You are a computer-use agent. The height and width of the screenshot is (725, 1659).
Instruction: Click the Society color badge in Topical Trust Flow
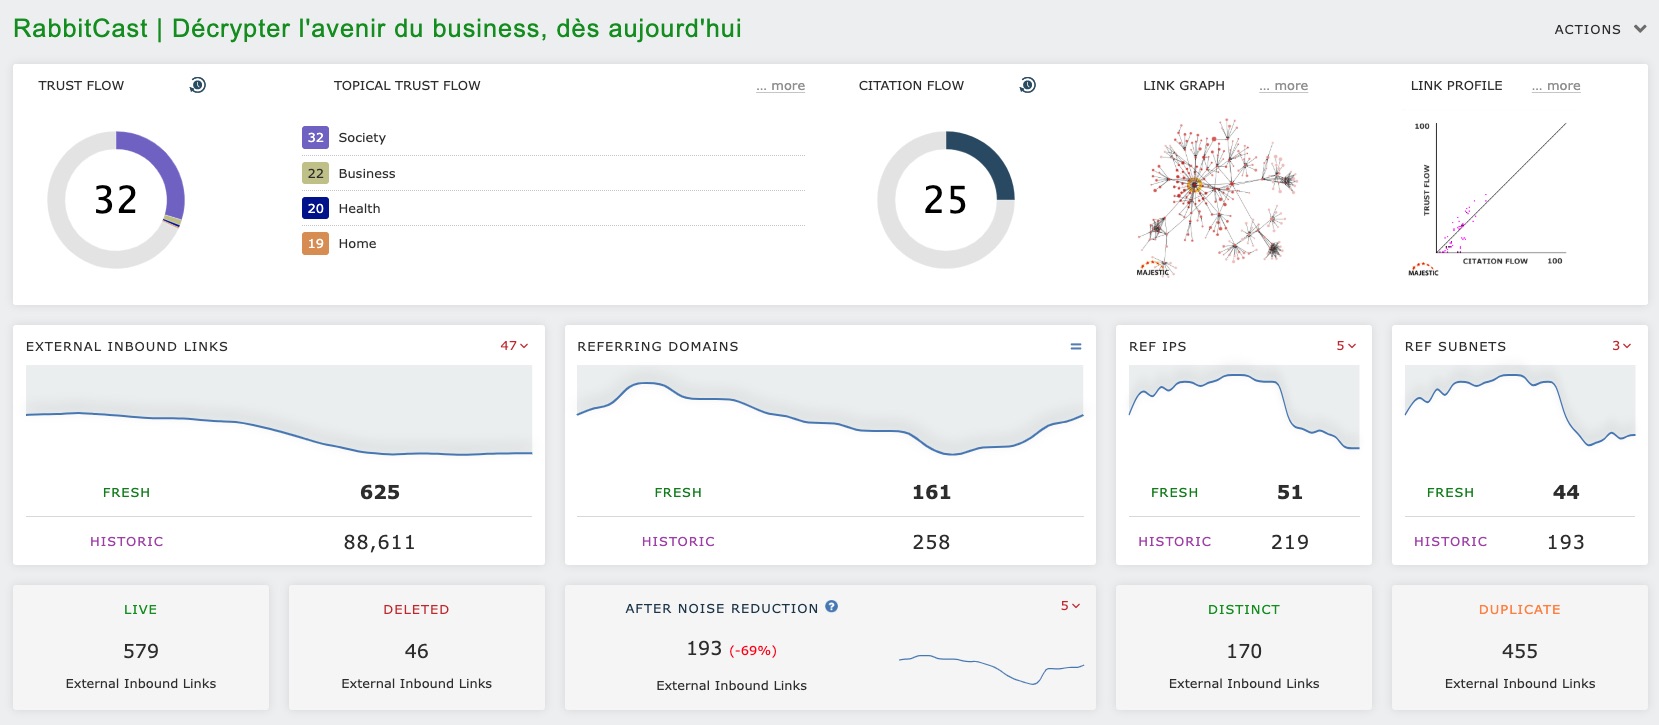tap(315, 137)
